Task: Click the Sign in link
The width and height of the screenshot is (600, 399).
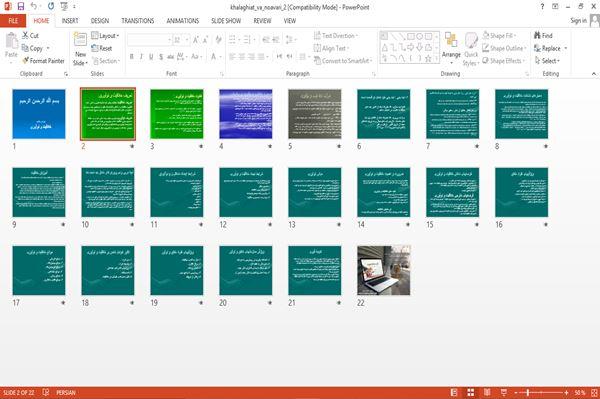Action: 578,21
